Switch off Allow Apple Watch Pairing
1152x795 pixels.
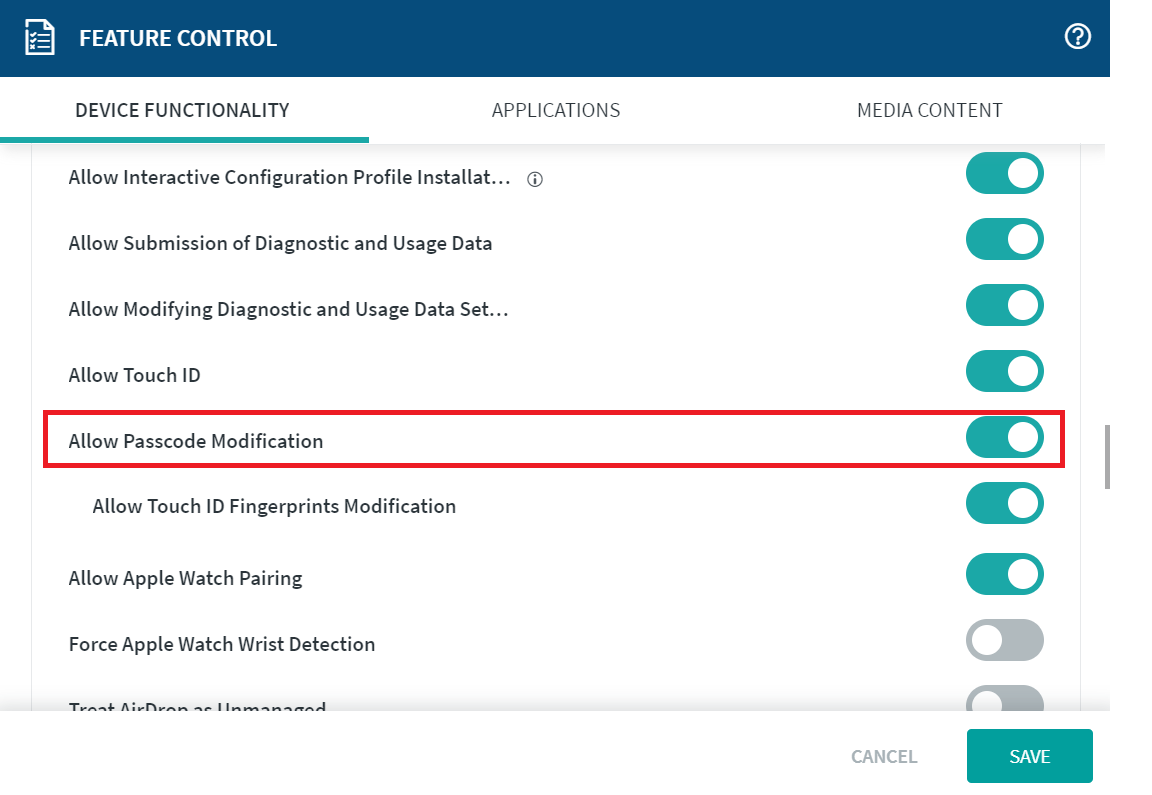[1004, 575]
